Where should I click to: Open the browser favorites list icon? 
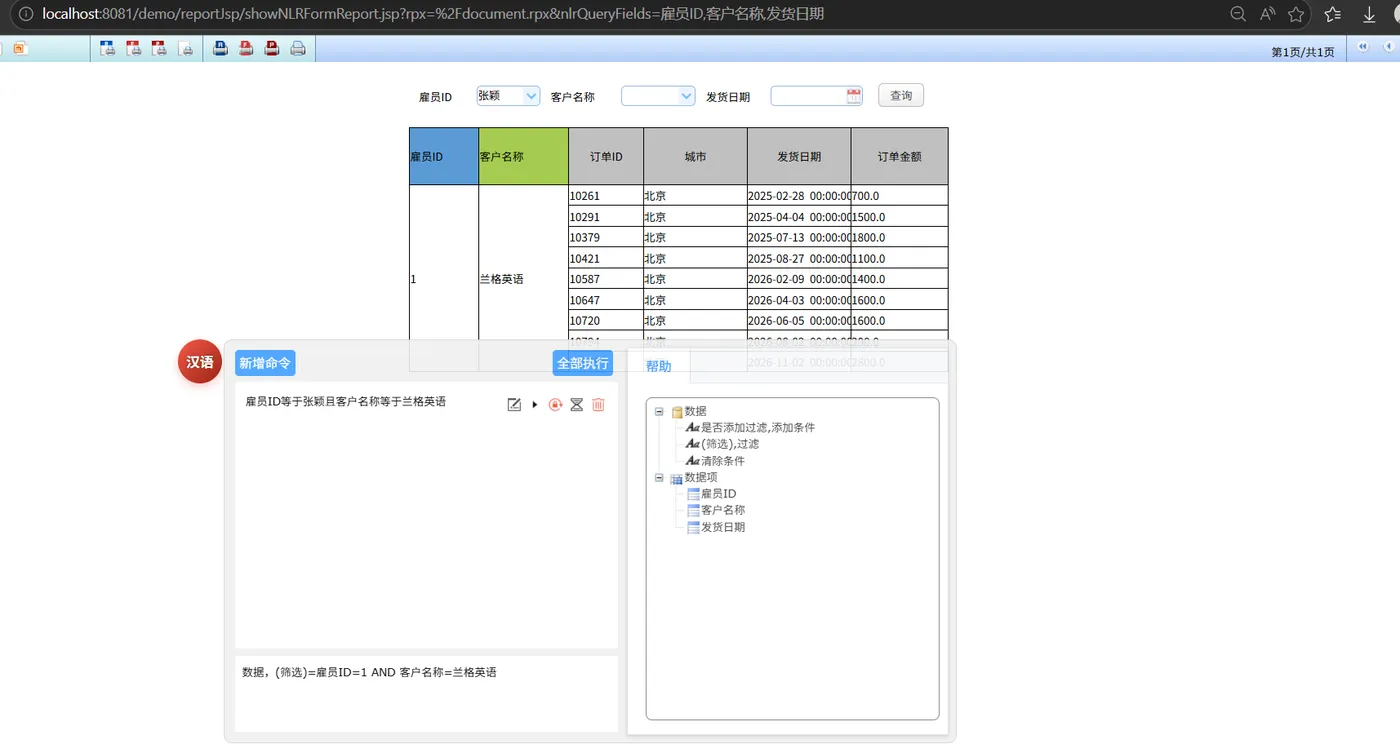(x=1333, y=14)
